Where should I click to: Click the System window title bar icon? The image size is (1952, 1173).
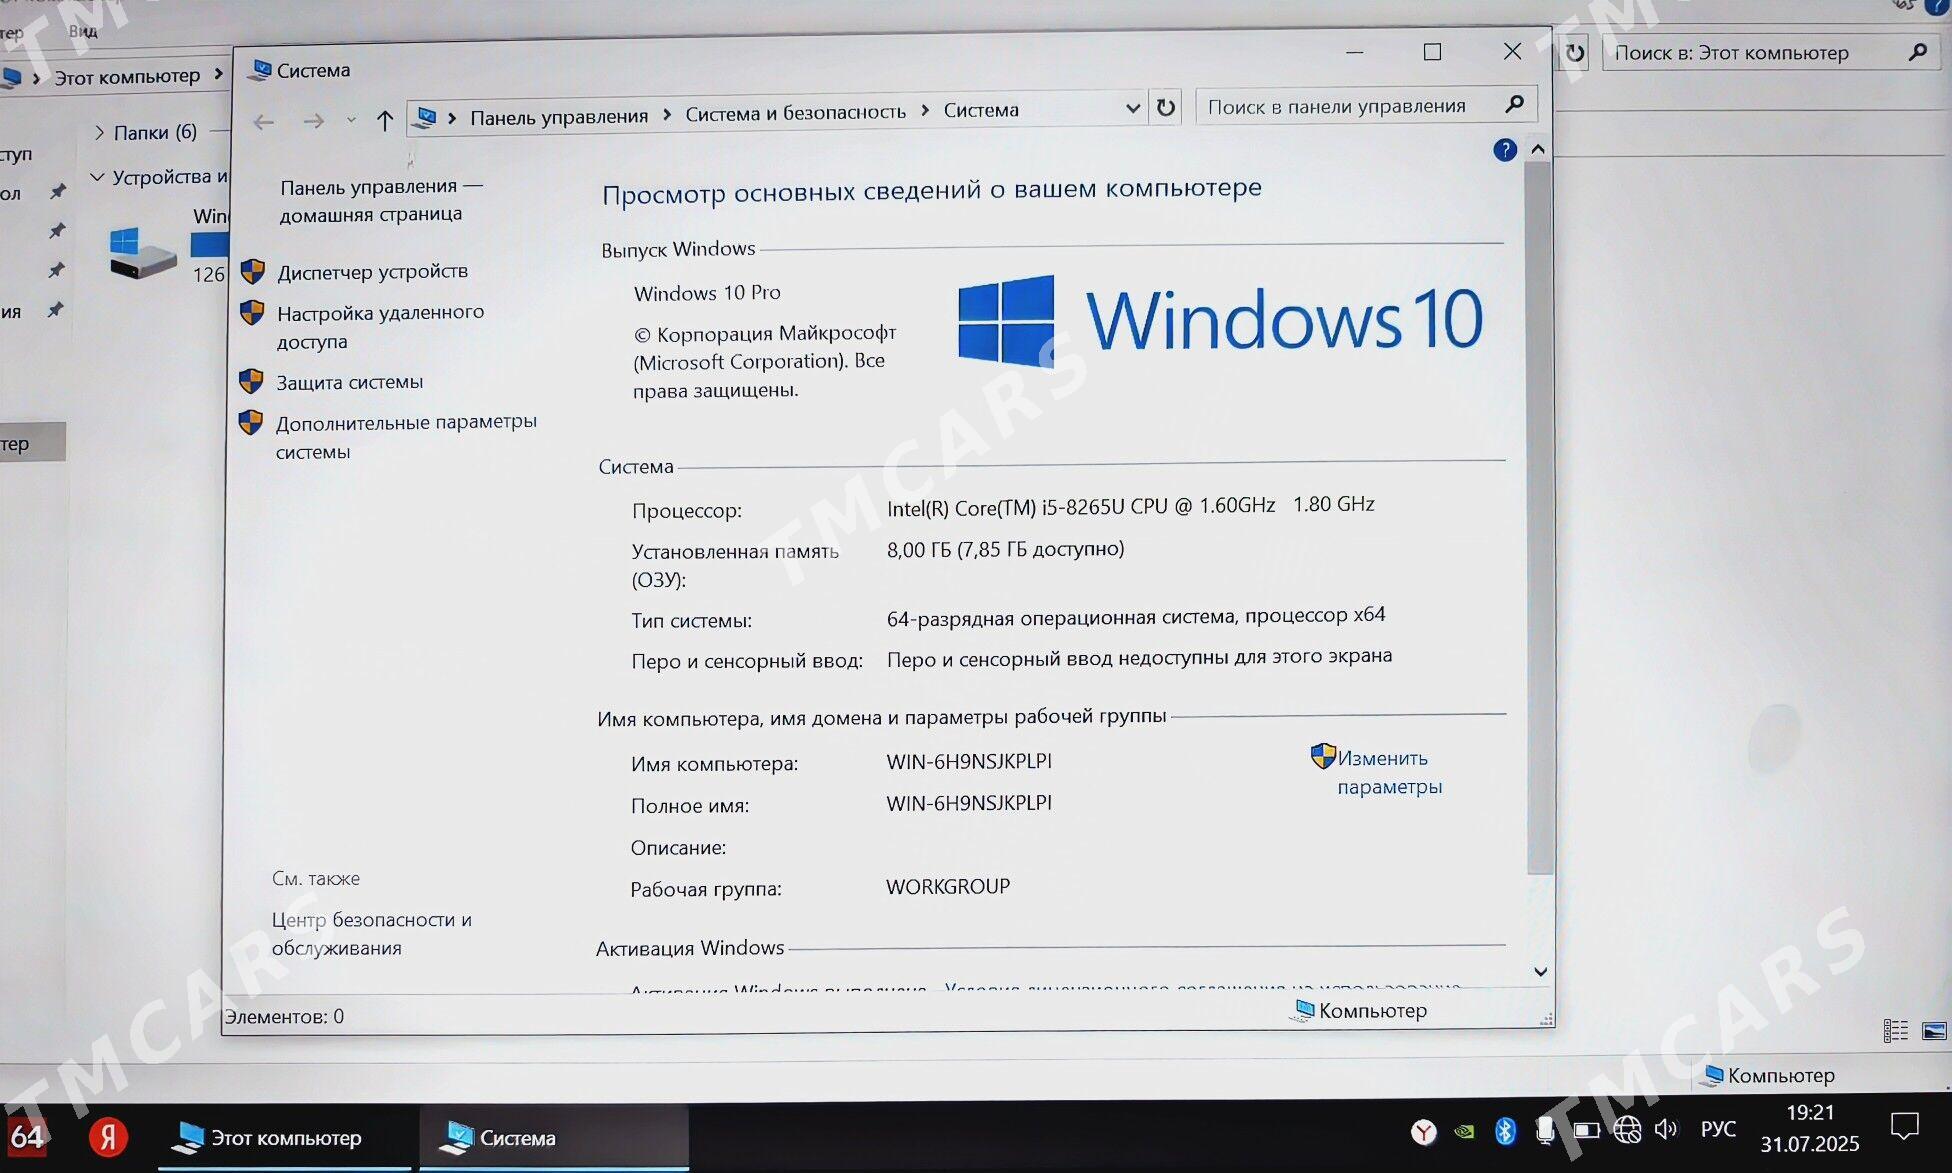259,70
